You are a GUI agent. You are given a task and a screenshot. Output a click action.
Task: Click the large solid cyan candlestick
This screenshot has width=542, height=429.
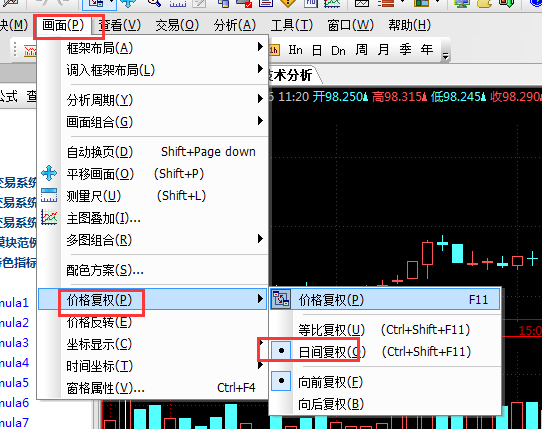tap(457, 253)
